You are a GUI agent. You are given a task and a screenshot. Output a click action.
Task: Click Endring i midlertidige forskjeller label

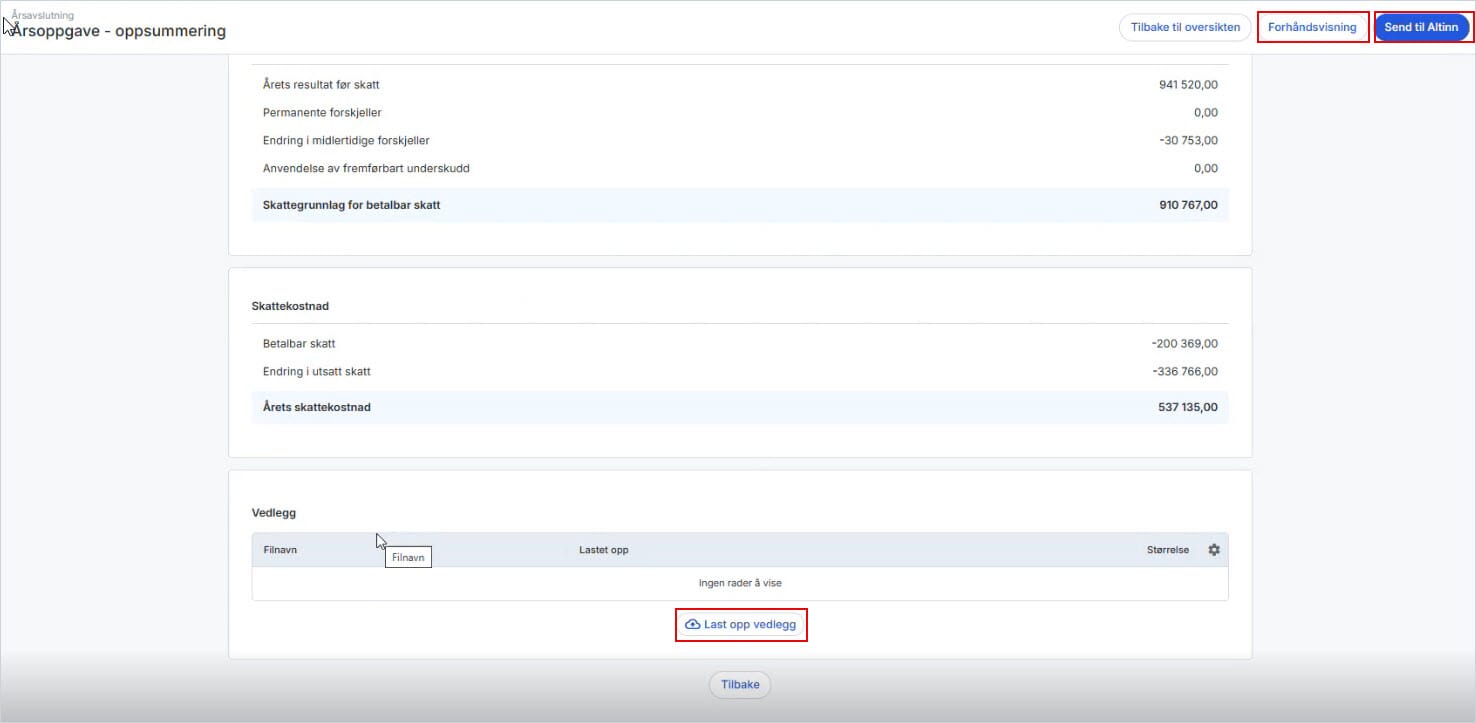click(346, 141)
